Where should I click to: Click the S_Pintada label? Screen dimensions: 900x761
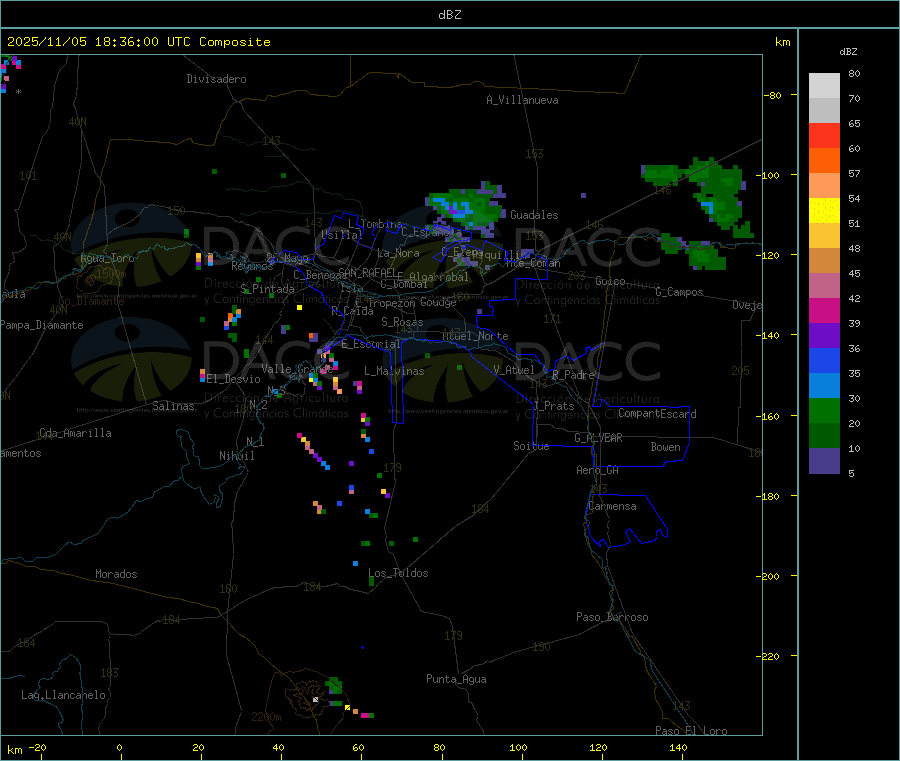(267, 289)
